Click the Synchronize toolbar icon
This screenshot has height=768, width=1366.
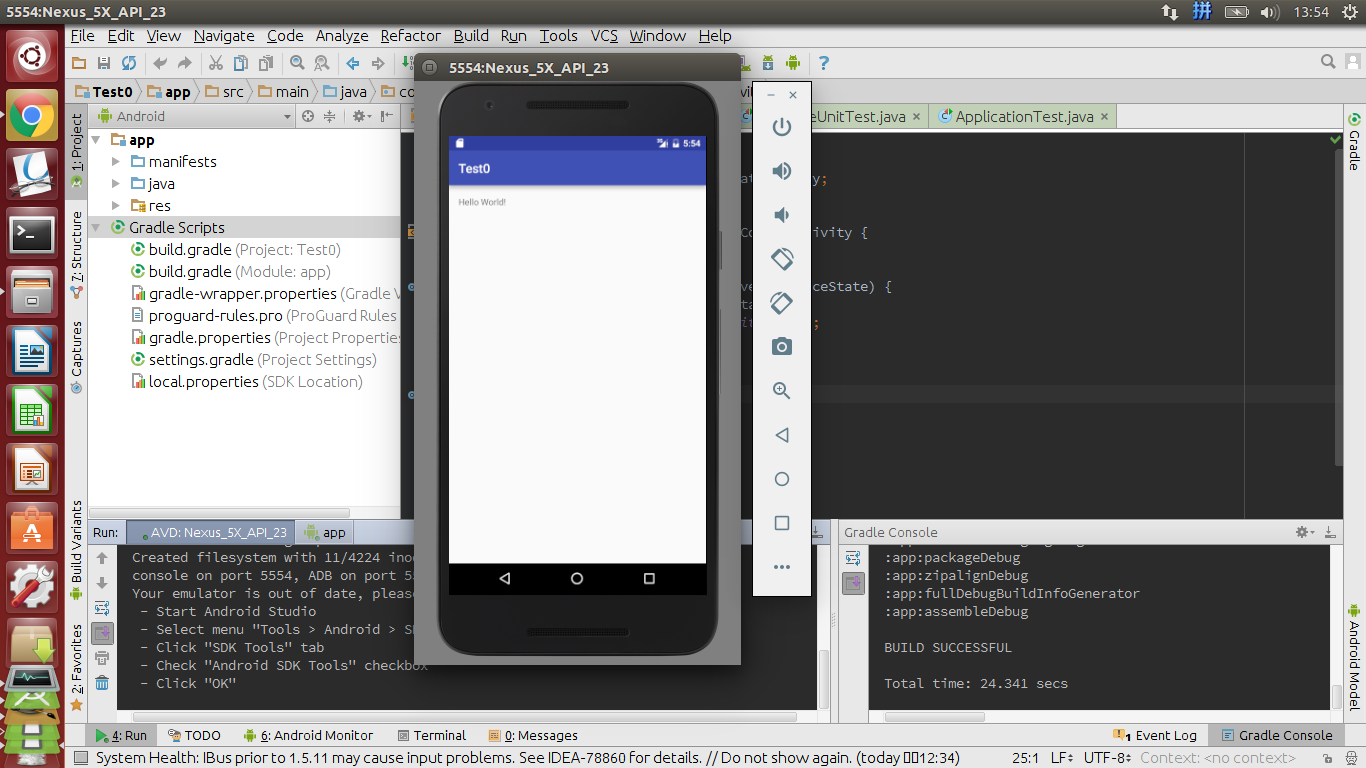tap(129, 63)
